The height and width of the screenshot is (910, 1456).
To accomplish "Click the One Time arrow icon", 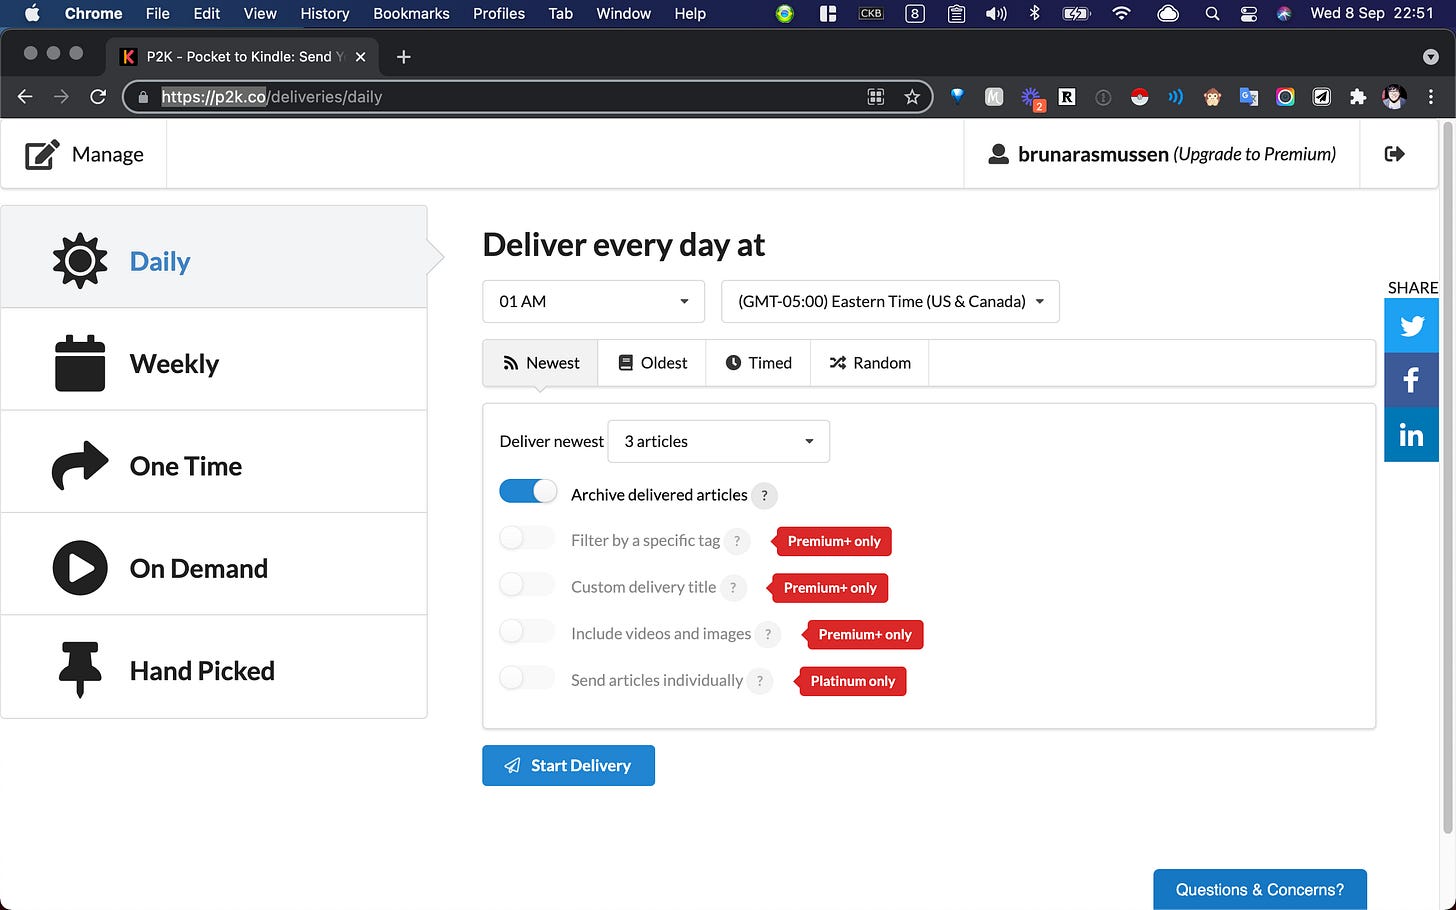I will pyautogui.click(x=80, y=465).
